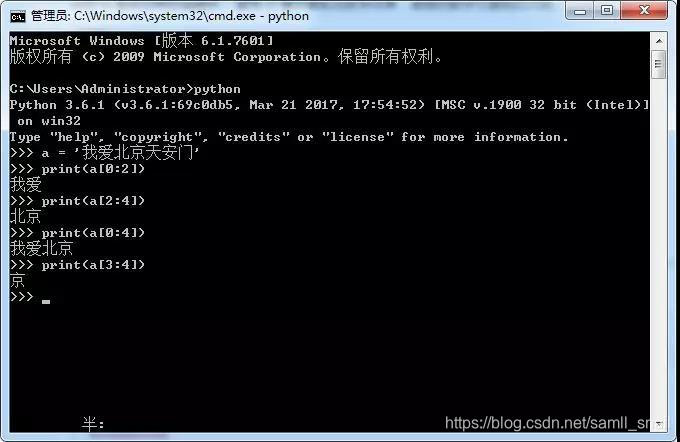Click the scrollbar up arrow
680x442 pixels.
[x=659, y=41]
